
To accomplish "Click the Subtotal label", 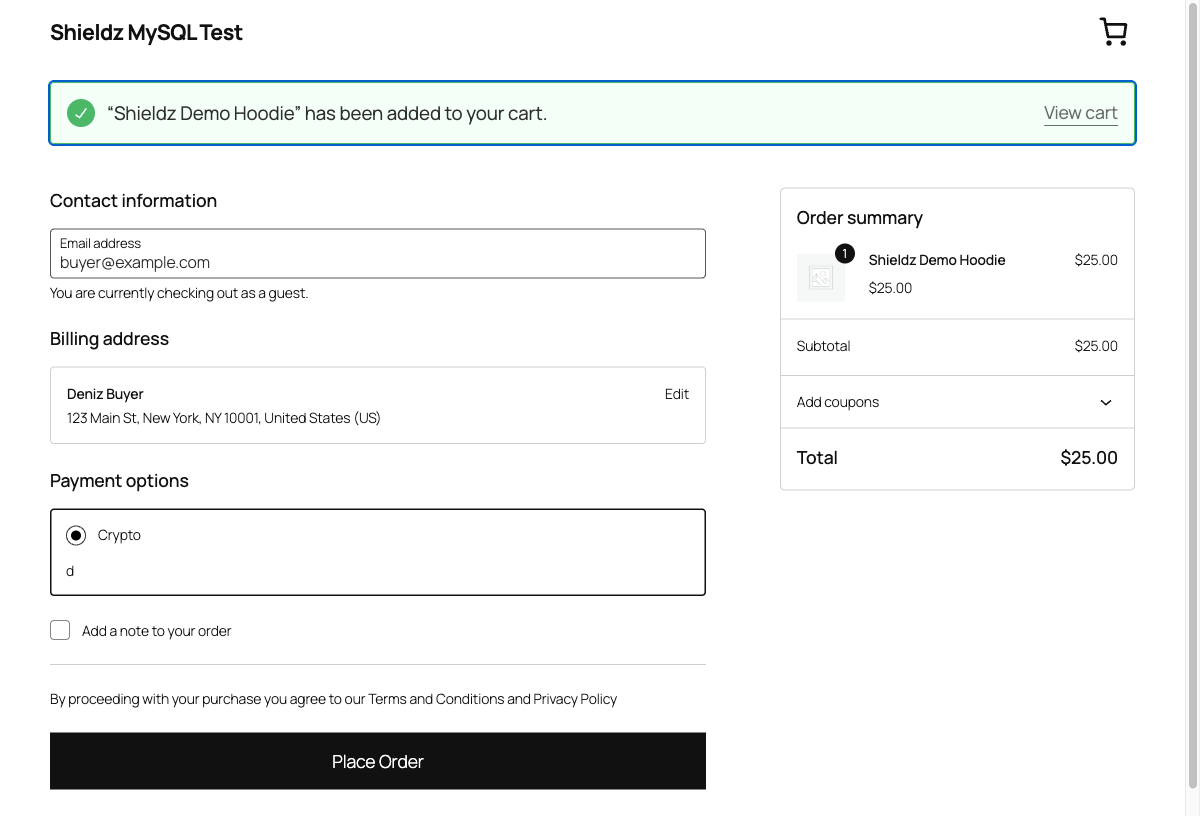I will pos(823,346).
